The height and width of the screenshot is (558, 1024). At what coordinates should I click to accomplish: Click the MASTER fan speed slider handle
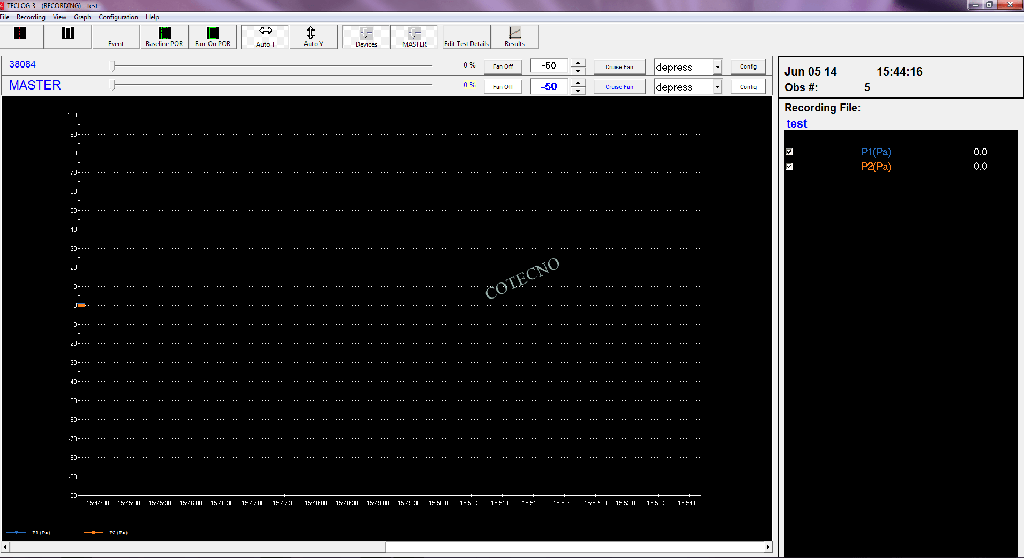point(113,86)
